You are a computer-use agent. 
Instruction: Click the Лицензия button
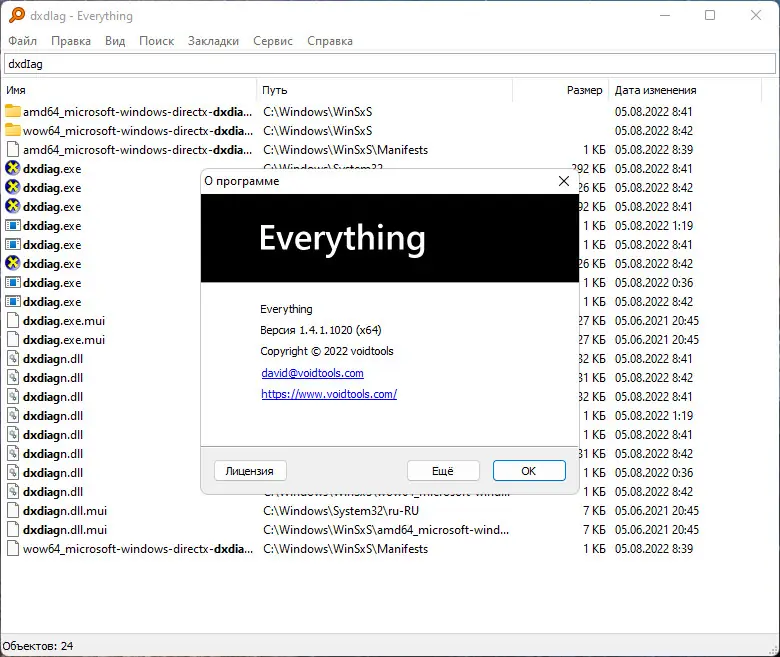(250, 470)
